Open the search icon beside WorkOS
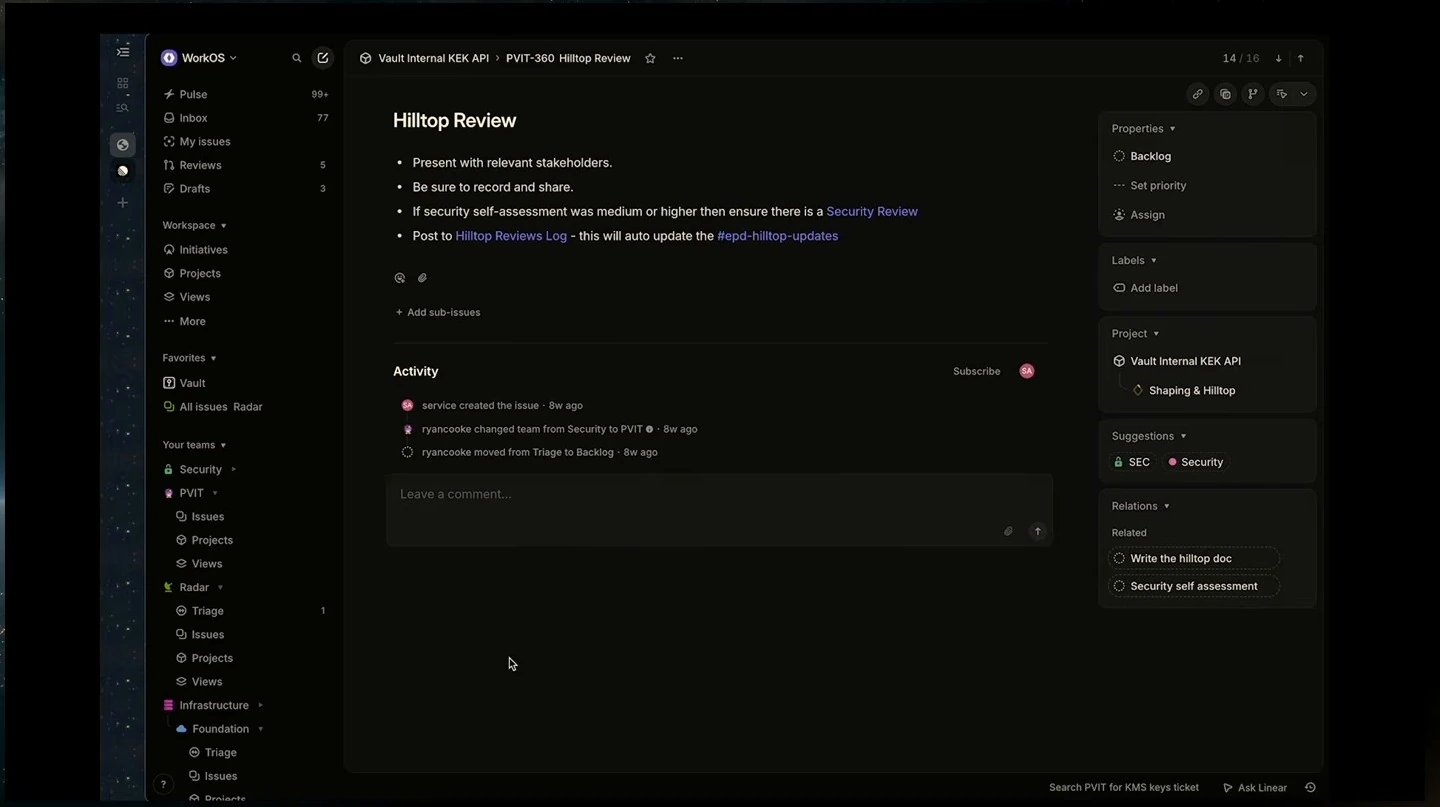 pos(296,58)
